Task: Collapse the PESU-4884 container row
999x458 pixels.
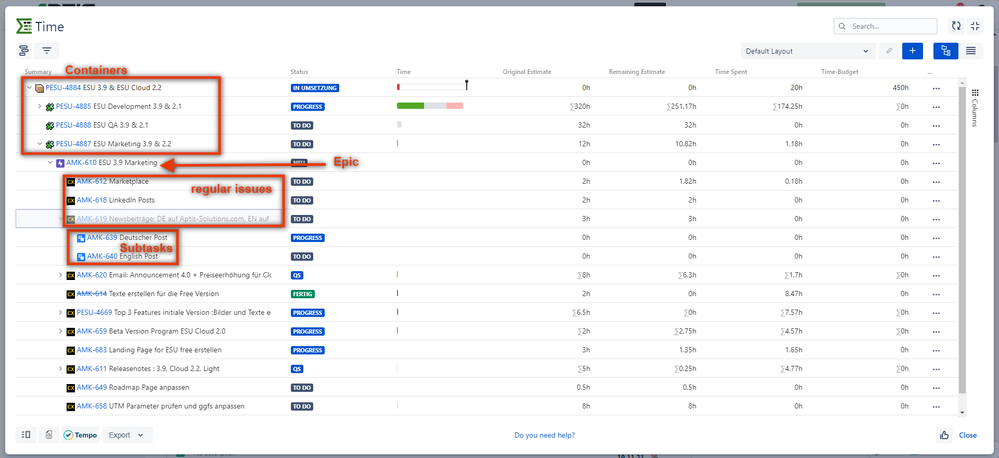Action: pos(29,88)
